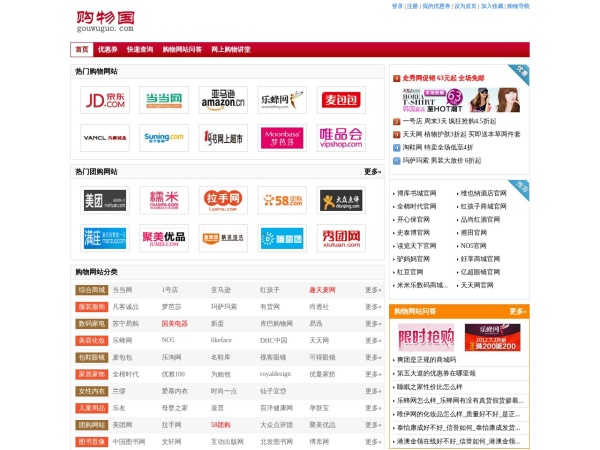
Task: Click the 乐蜂网 满200返200 banner
Action: 492,338
